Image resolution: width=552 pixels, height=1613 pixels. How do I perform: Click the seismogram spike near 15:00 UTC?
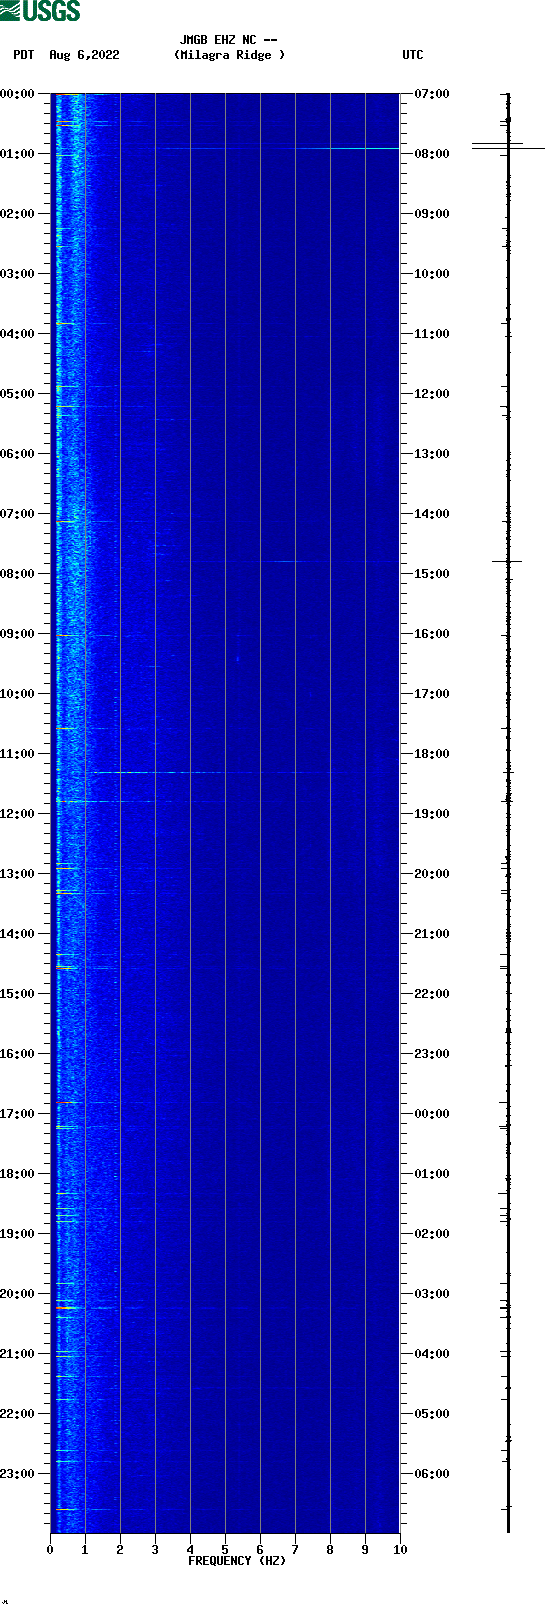point(508,561)
